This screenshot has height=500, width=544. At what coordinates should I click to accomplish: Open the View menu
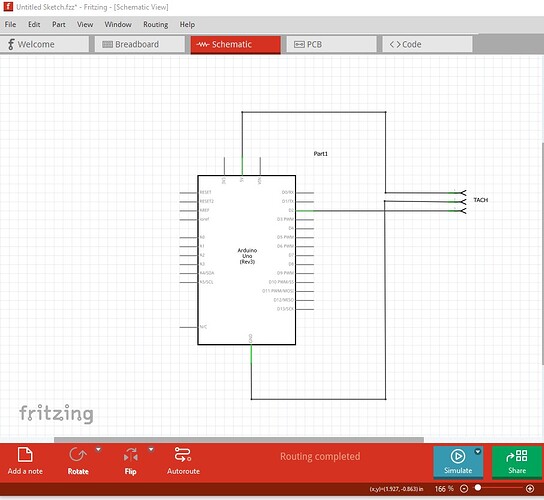point(85,24)
